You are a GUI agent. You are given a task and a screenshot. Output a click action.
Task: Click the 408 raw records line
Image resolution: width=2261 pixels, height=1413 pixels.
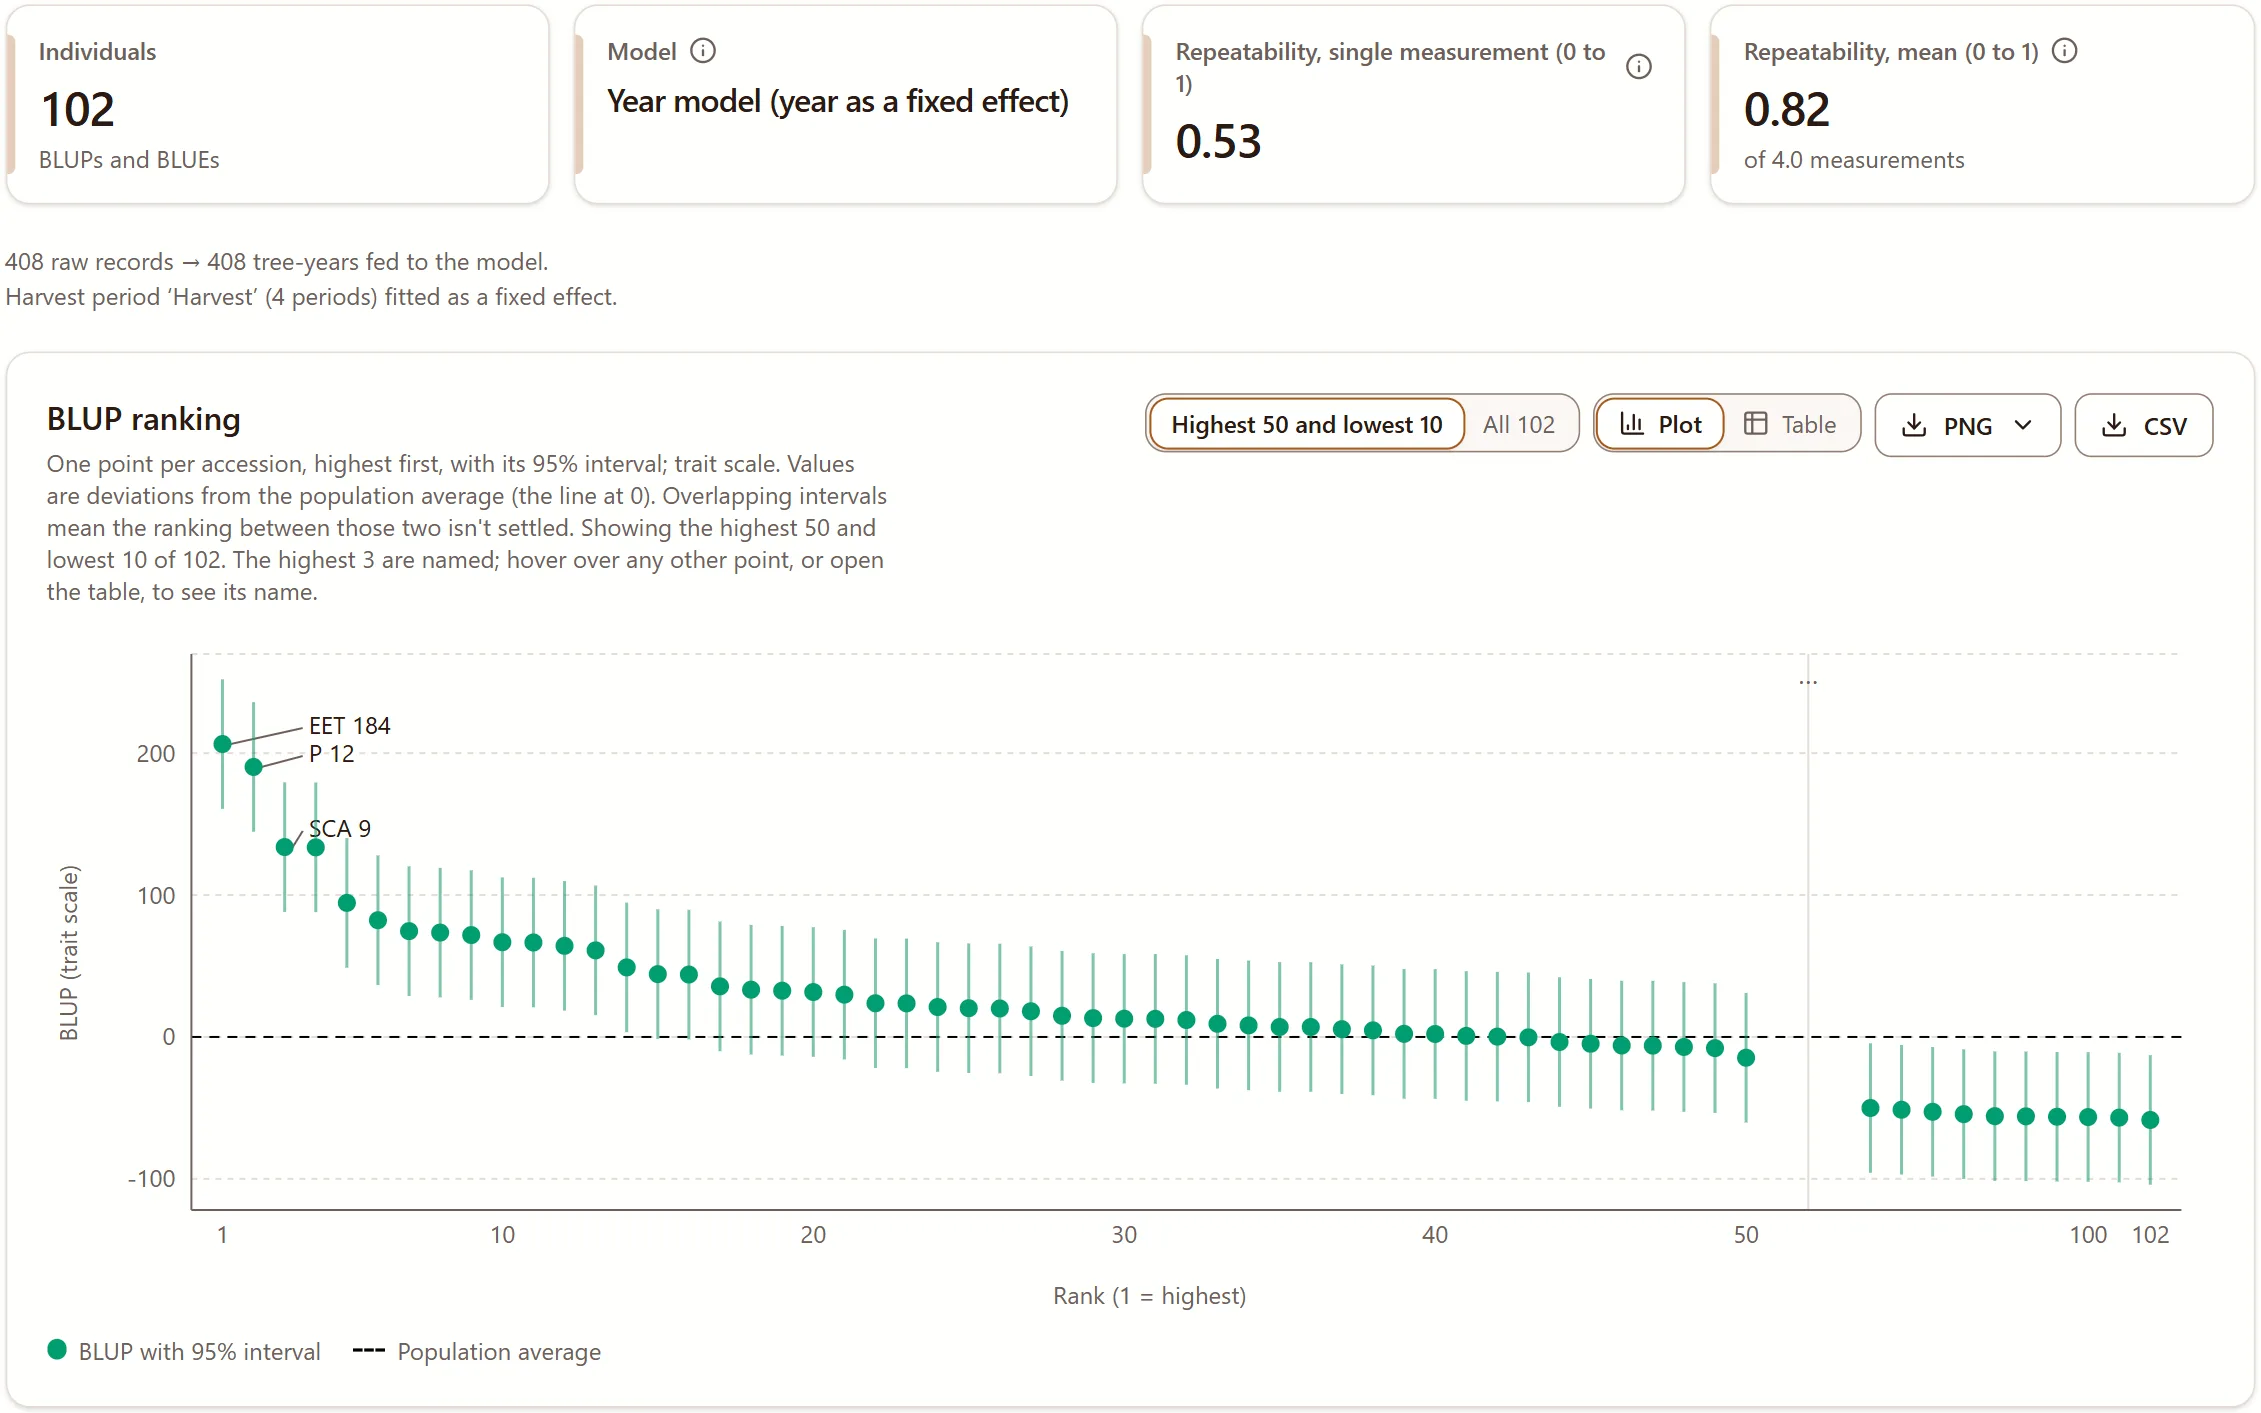point(277,262)
